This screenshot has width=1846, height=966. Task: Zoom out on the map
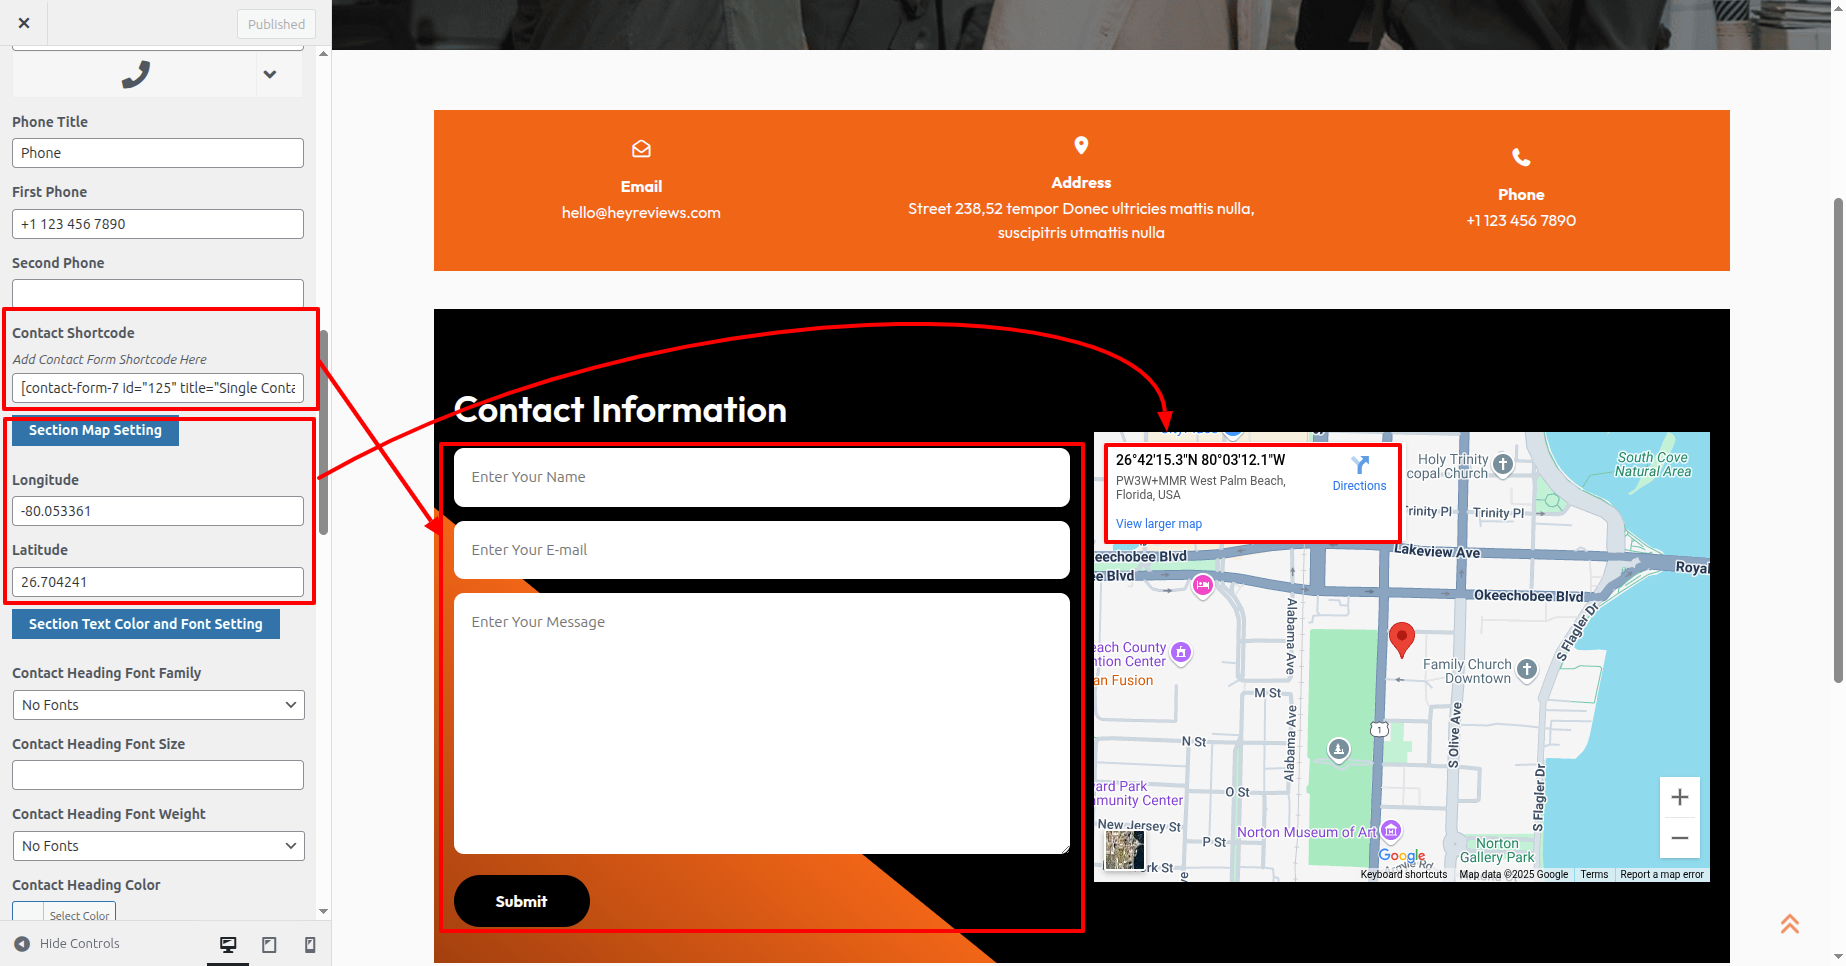(1679, 838)
